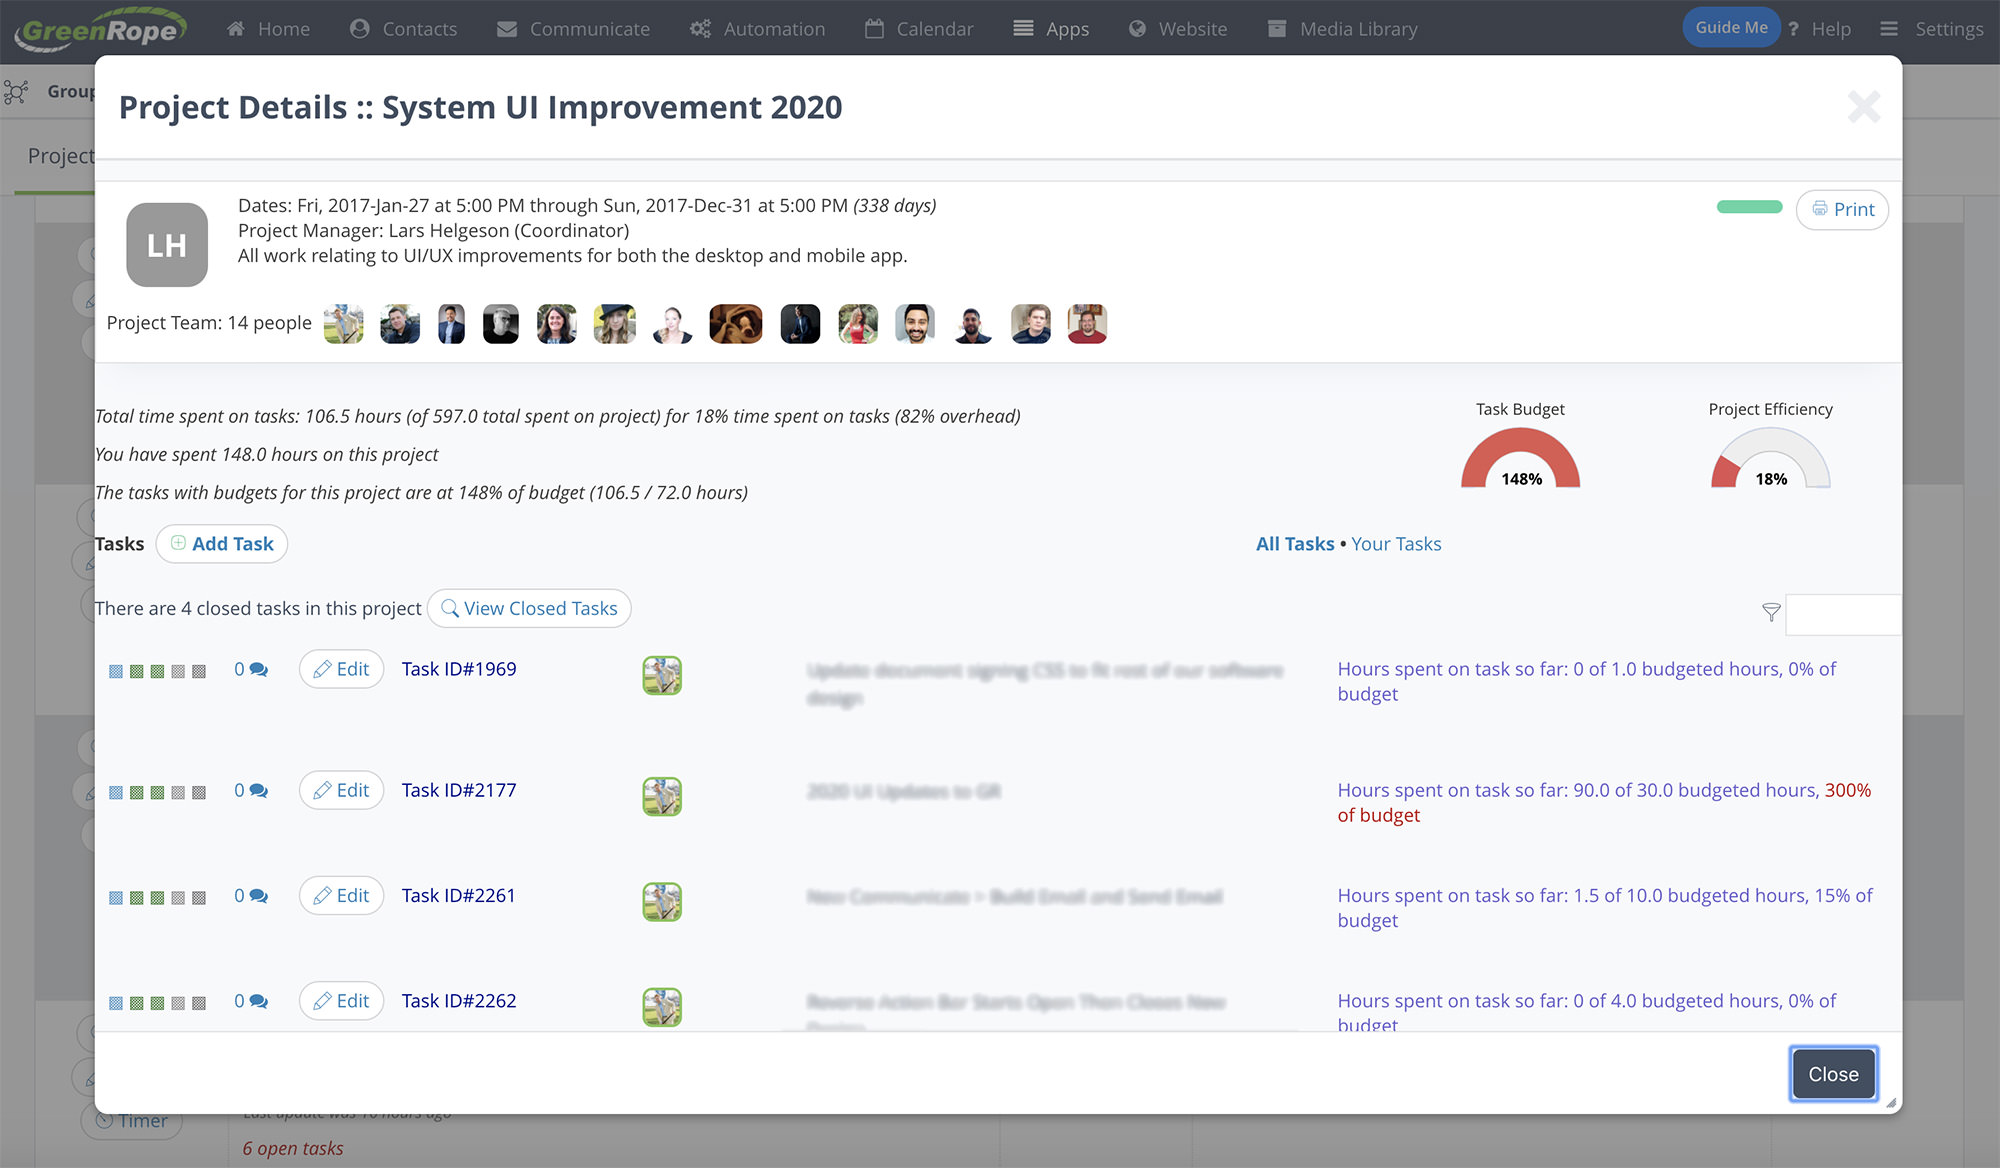Open Task ID#2261 link
Viewport: 2000px width, 1168px height.
click(459, 895)
